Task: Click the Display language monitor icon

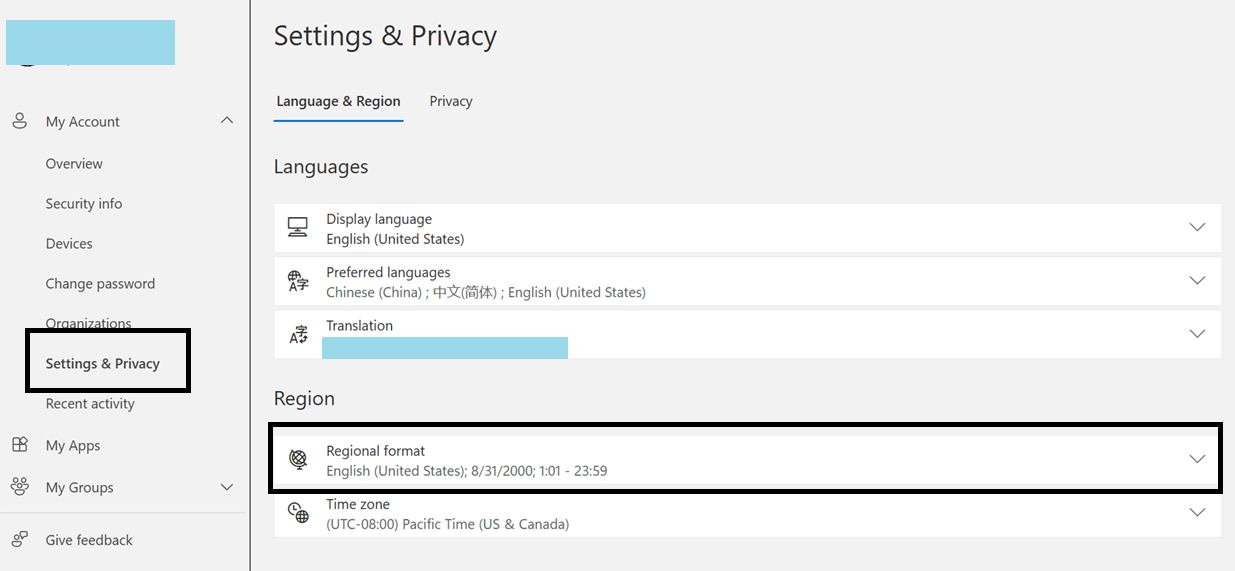Action: coord(298,228)
